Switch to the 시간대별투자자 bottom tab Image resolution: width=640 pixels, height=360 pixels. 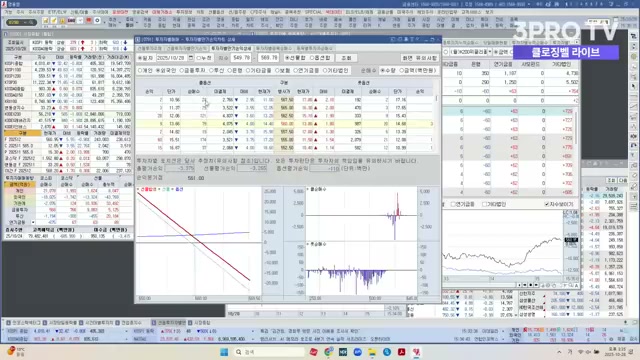tap(96, 323)
